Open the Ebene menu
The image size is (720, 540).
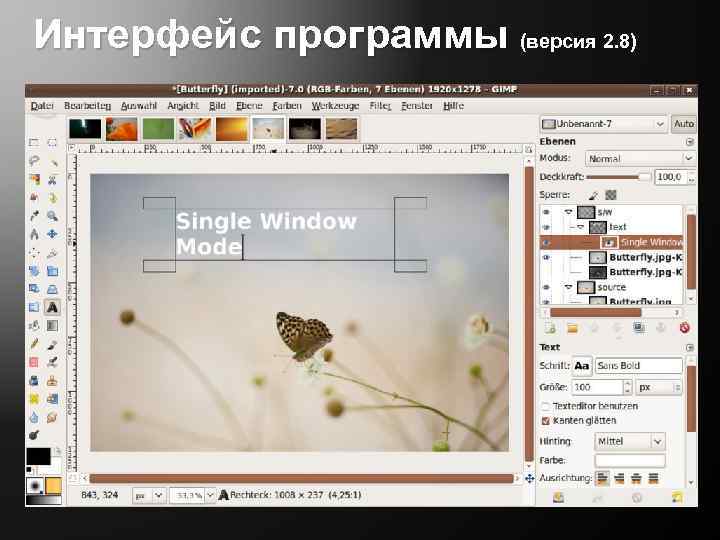pos(249,106)
